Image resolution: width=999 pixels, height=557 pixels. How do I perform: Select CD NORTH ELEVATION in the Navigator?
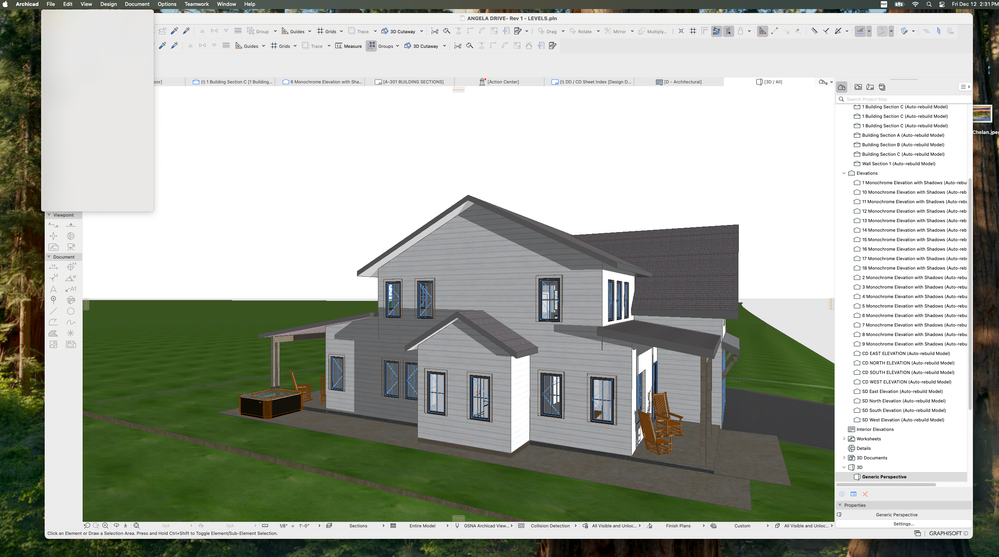tap(908, 363)
